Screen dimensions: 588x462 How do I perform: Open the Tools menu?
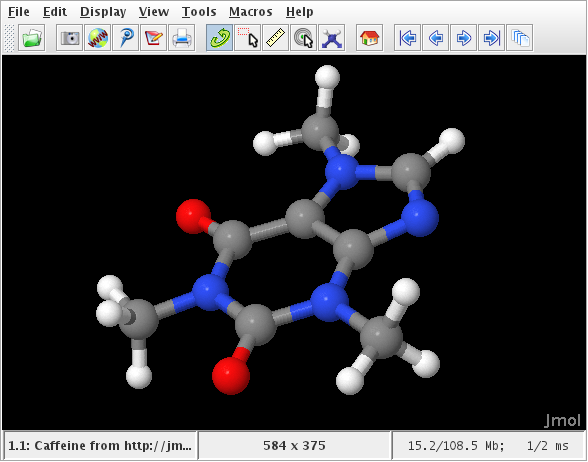pos(199,12)
